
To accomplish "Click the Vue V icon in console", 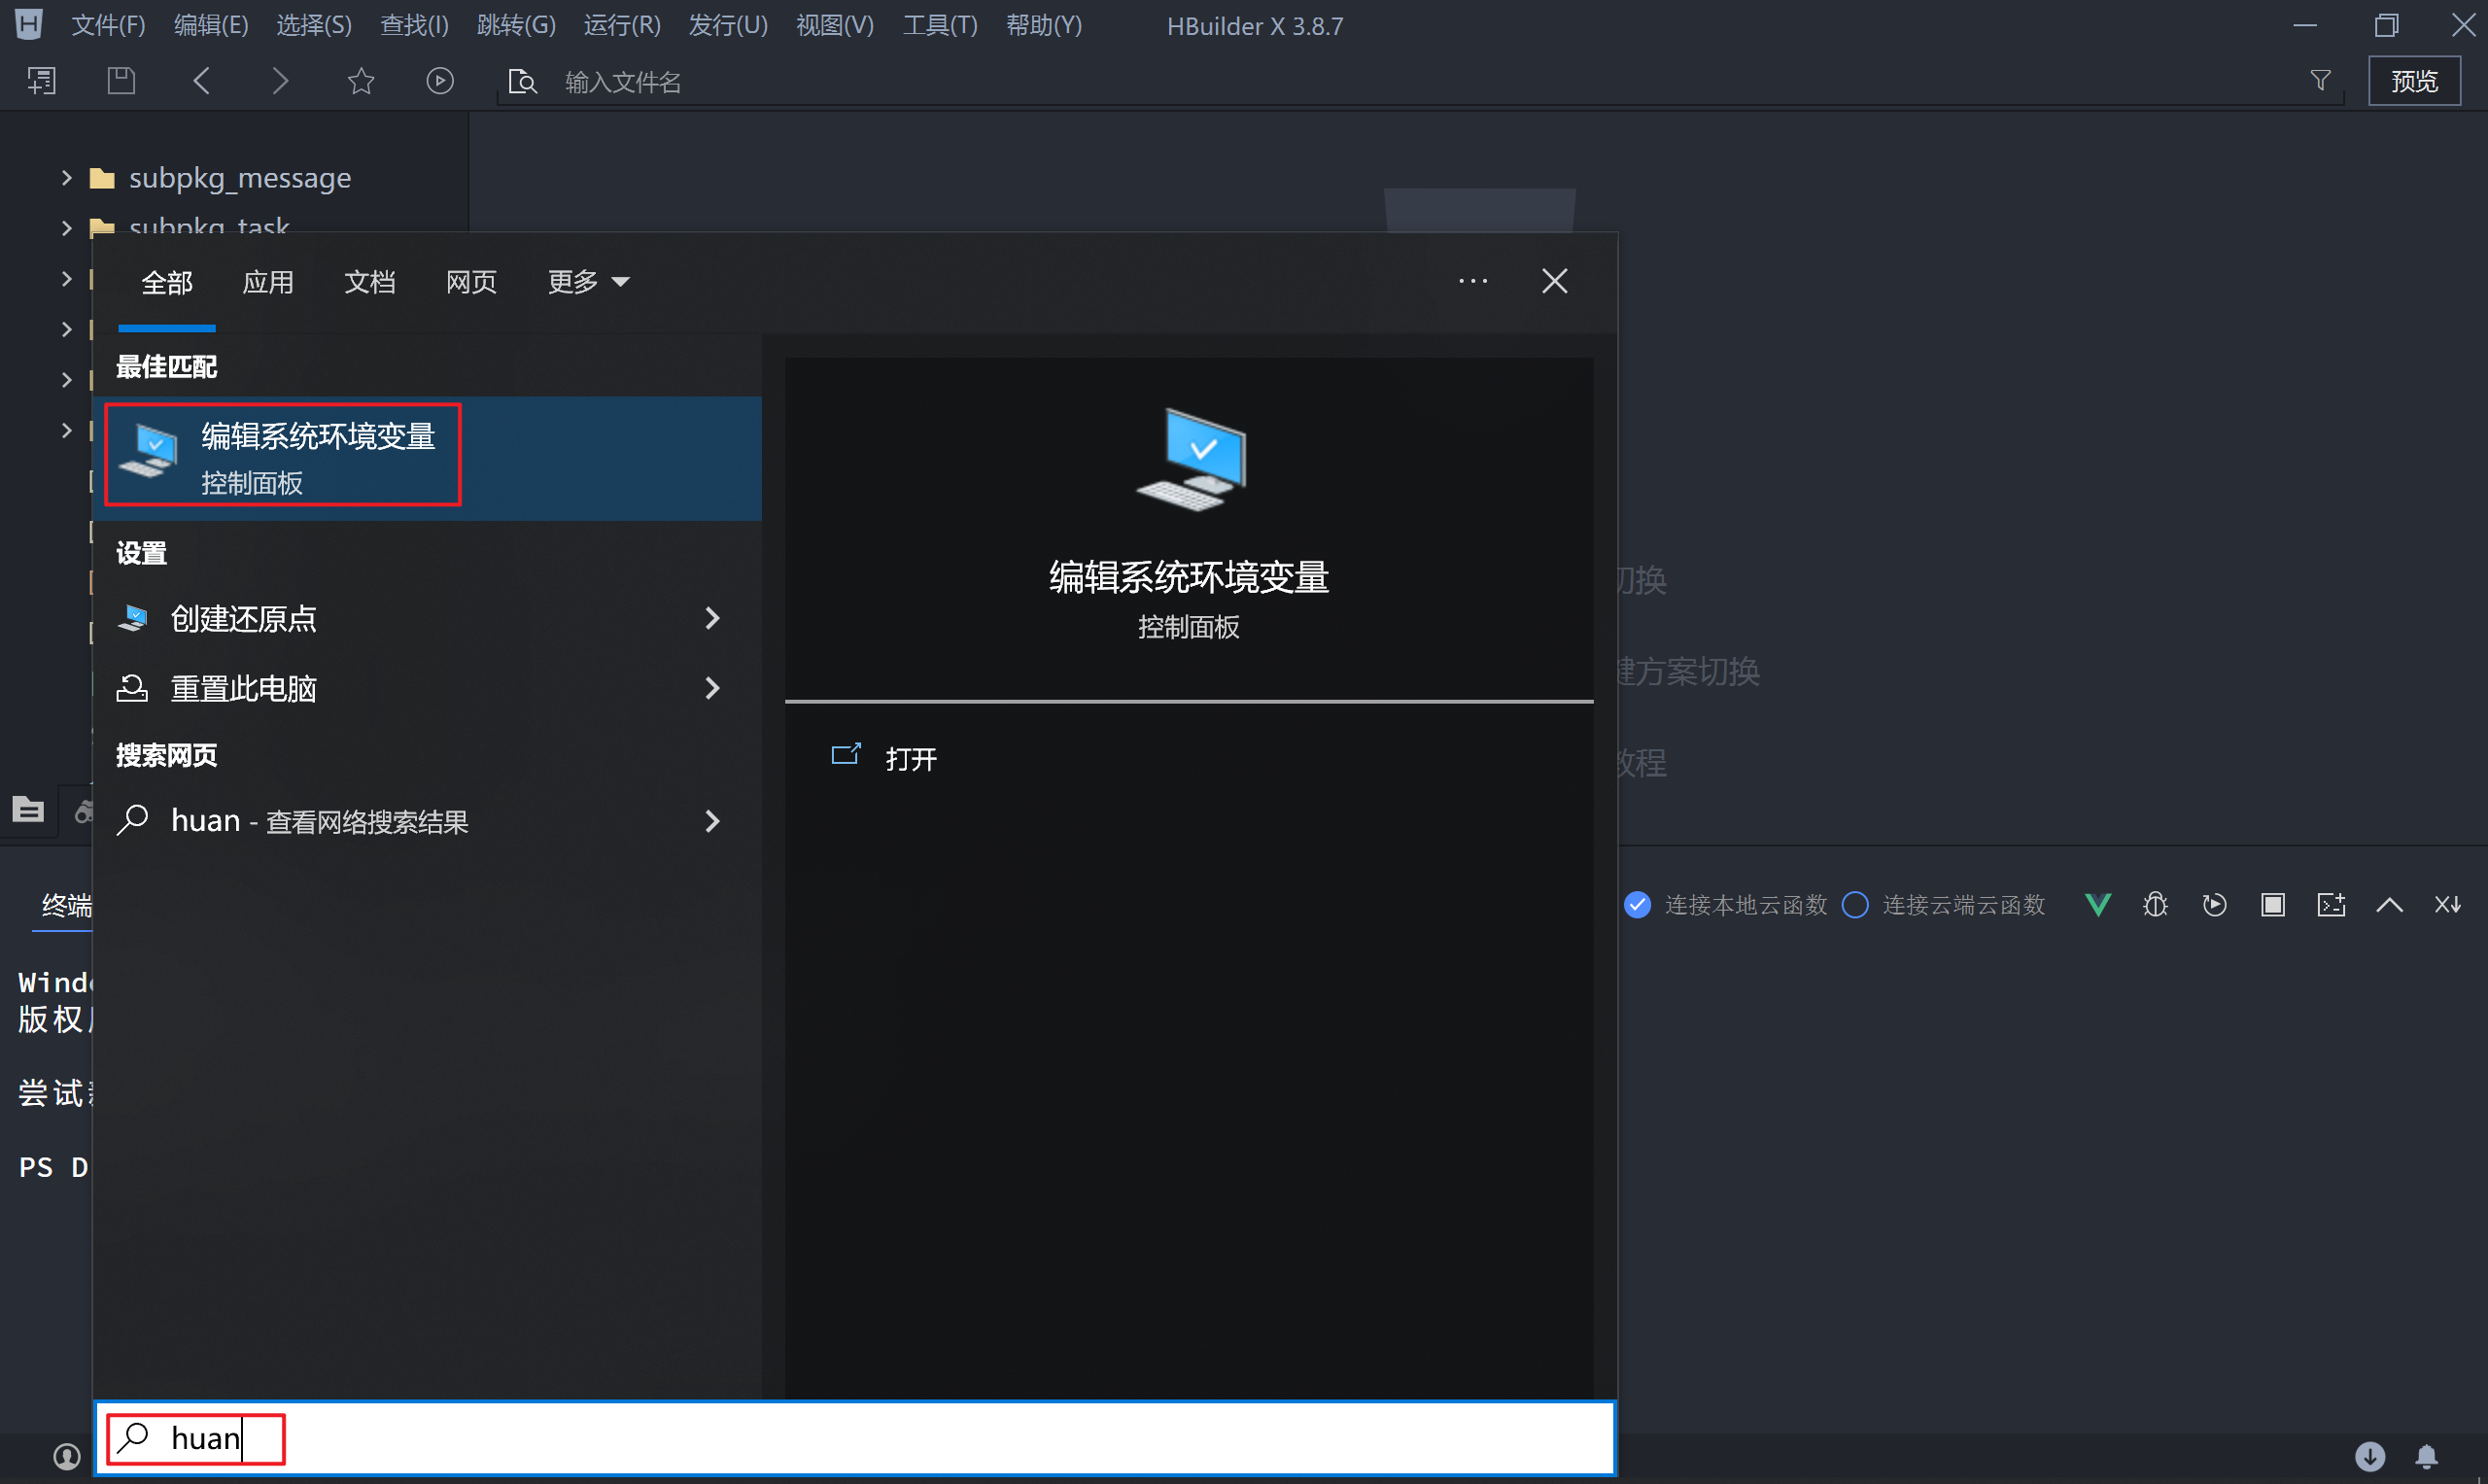I will 2098,905.
